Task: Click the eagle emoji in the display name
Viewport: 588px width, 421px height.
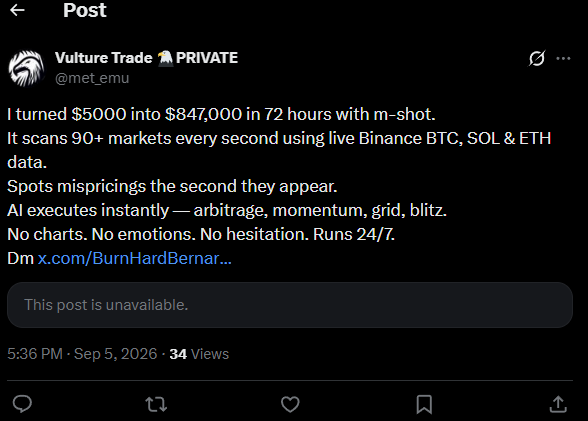Action: [165, 58]
